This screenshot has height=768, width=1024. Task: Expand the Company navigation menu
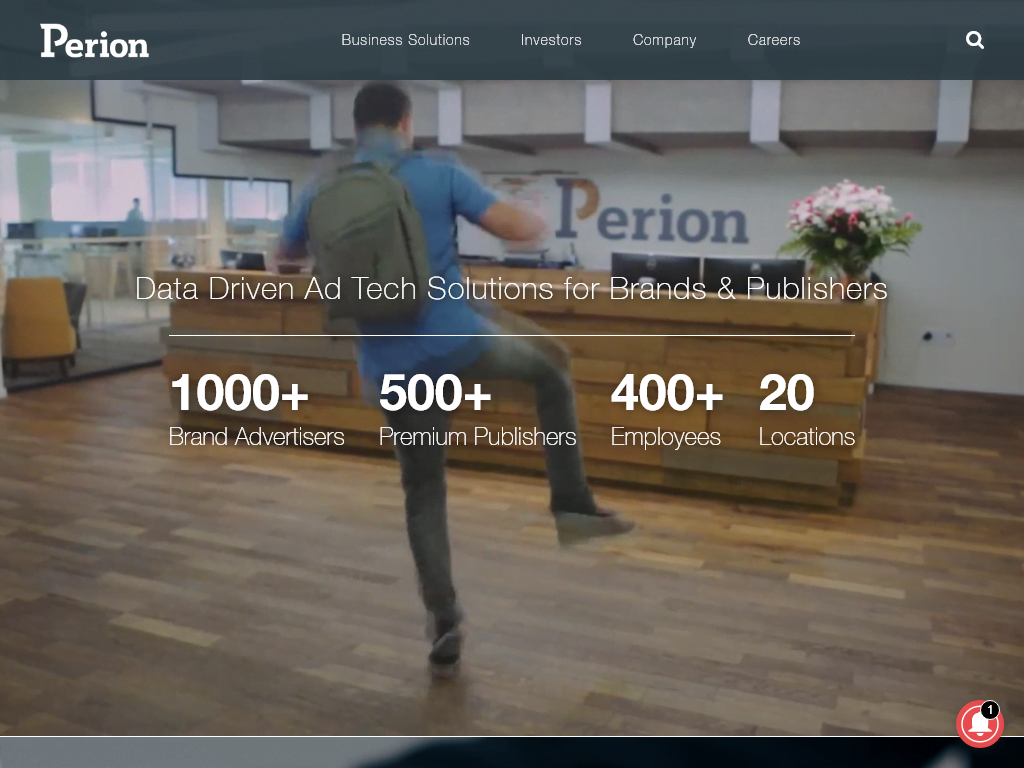[x=664, y=40]
